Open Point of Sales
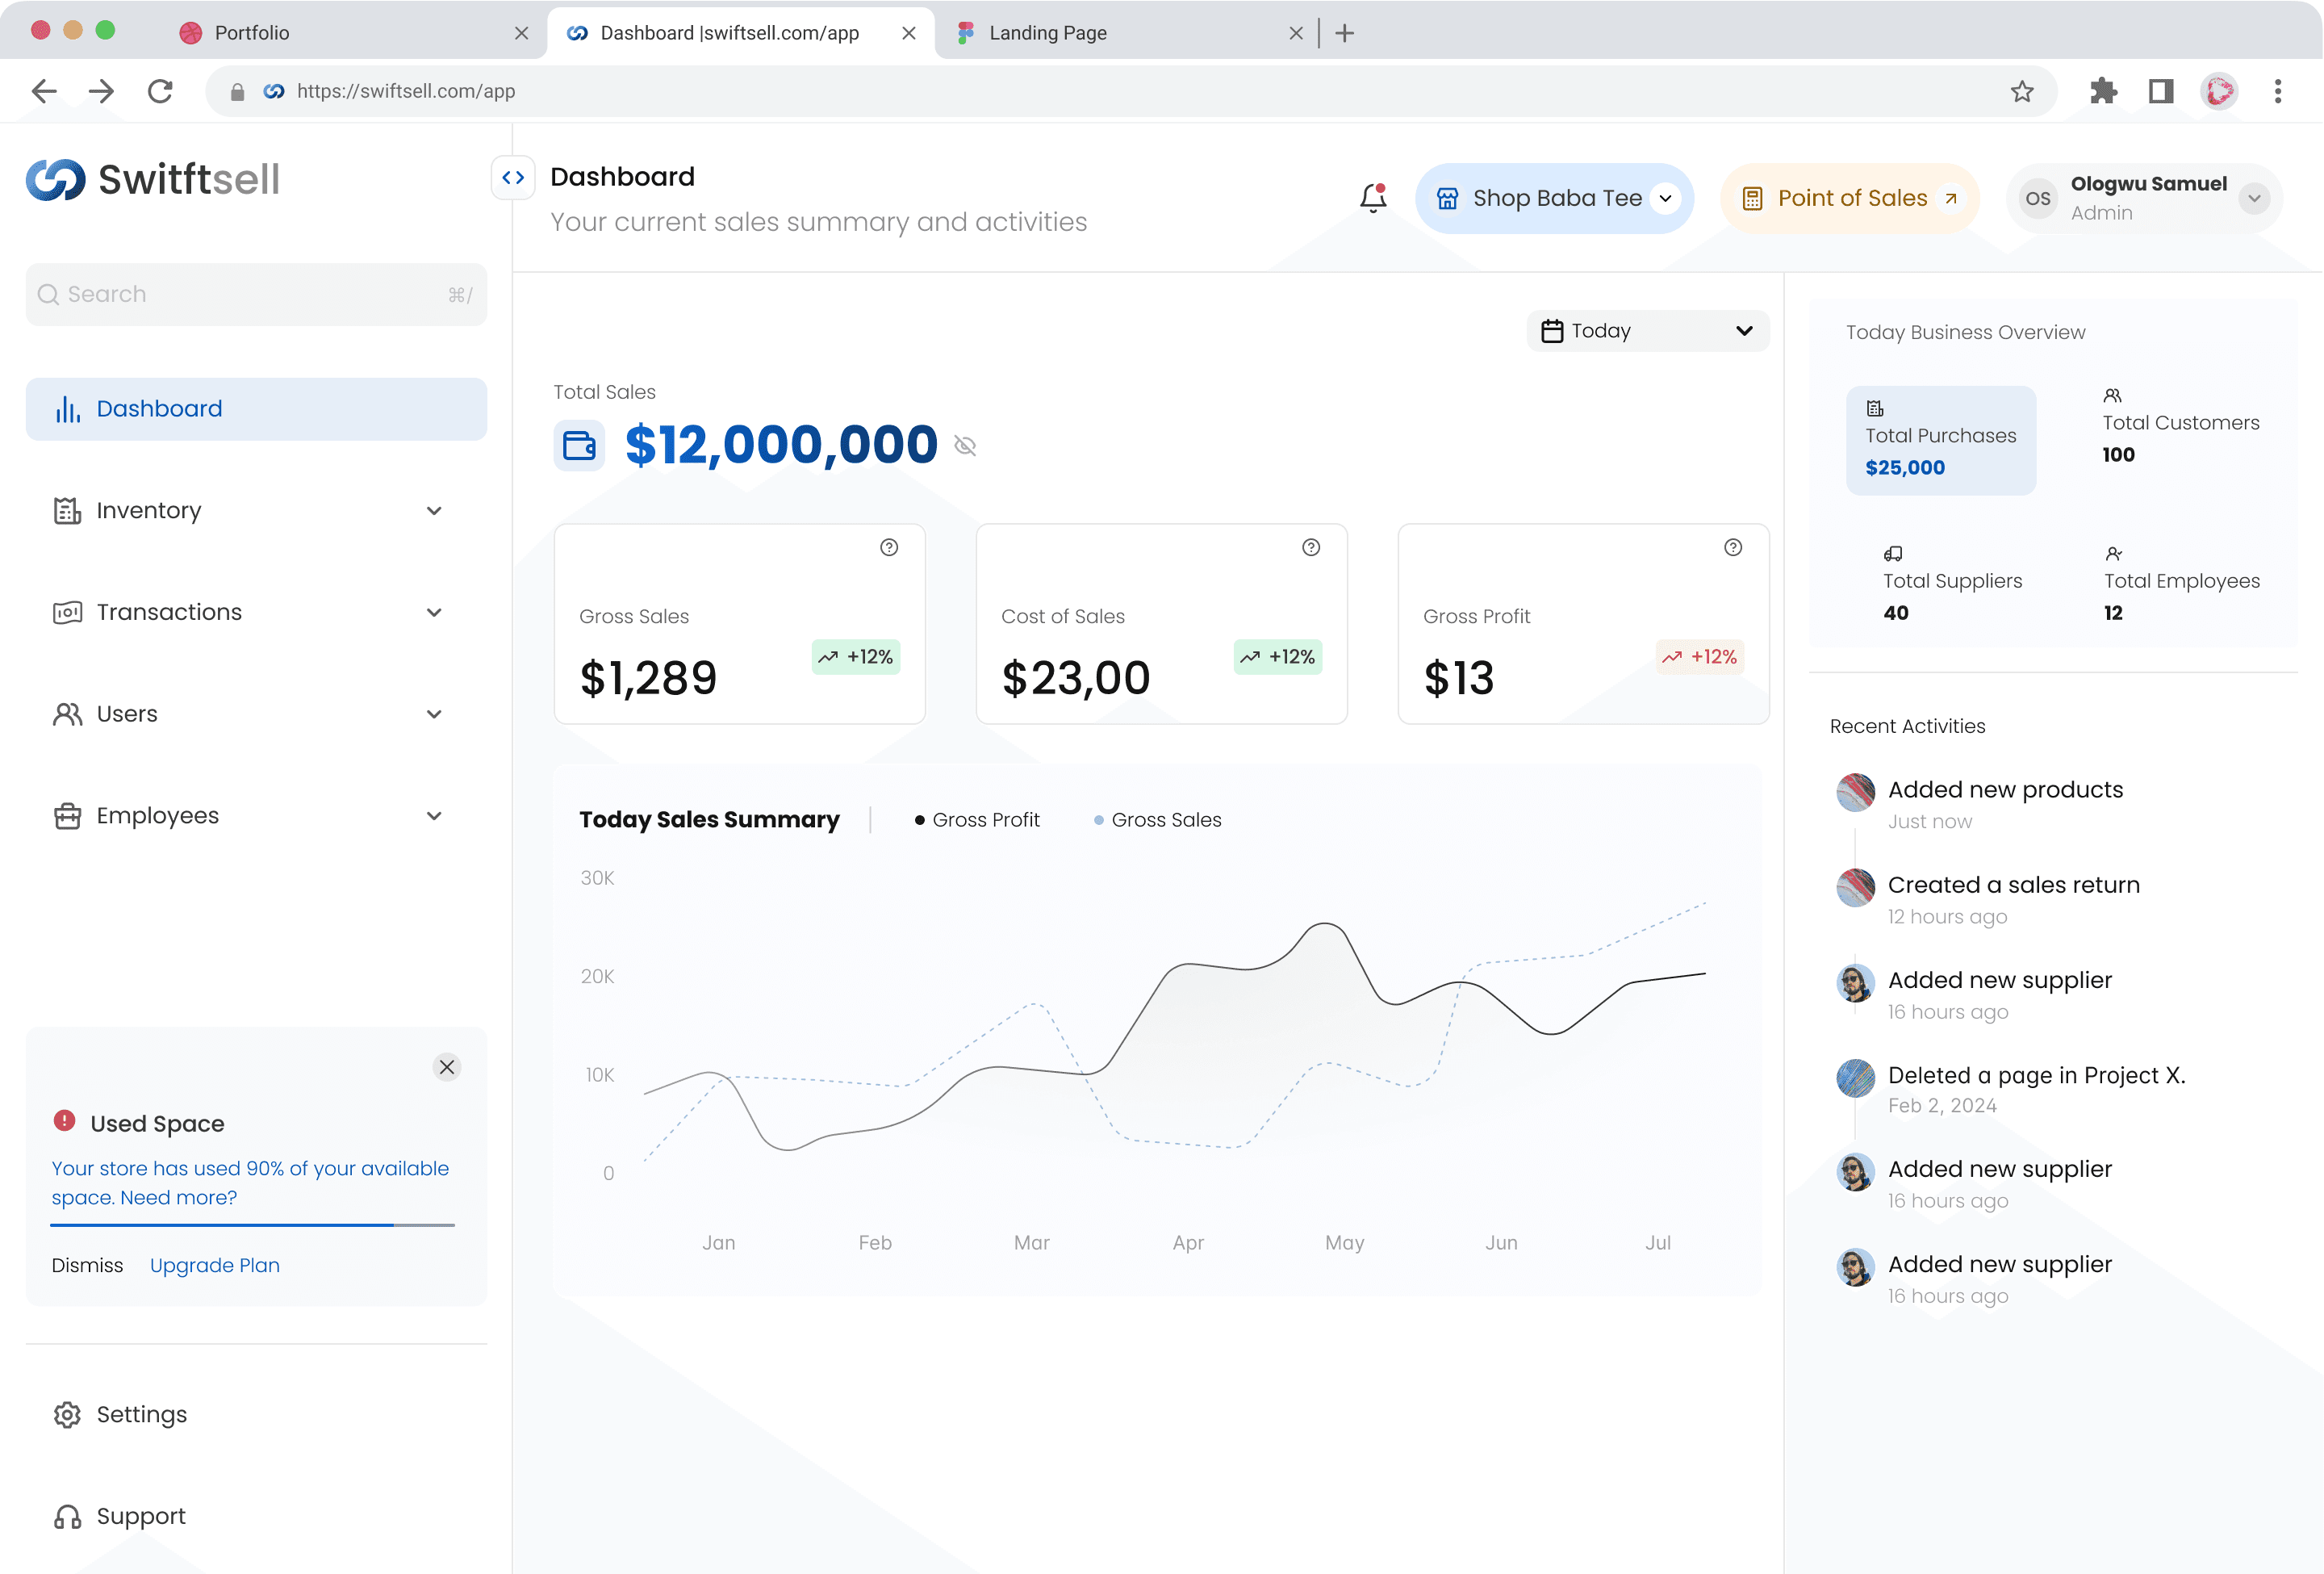The height and width of the screenshot is (1574, 2324). (x=1849, y=198)
